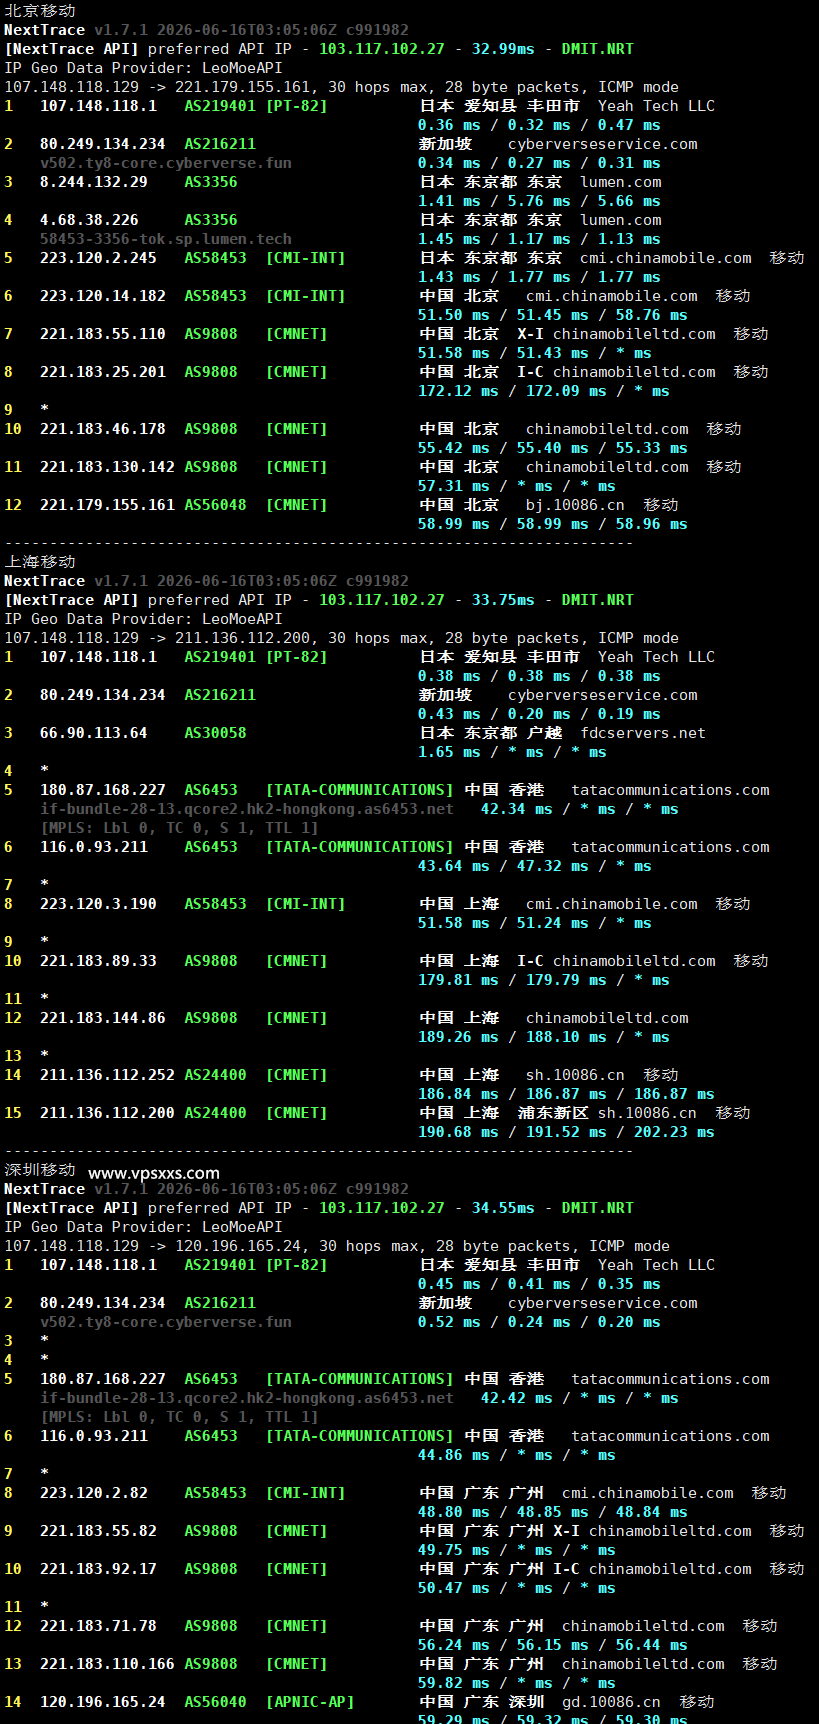
Task: Click the AS30058 number
Action: pyautogui.click(x=215, y=733)
